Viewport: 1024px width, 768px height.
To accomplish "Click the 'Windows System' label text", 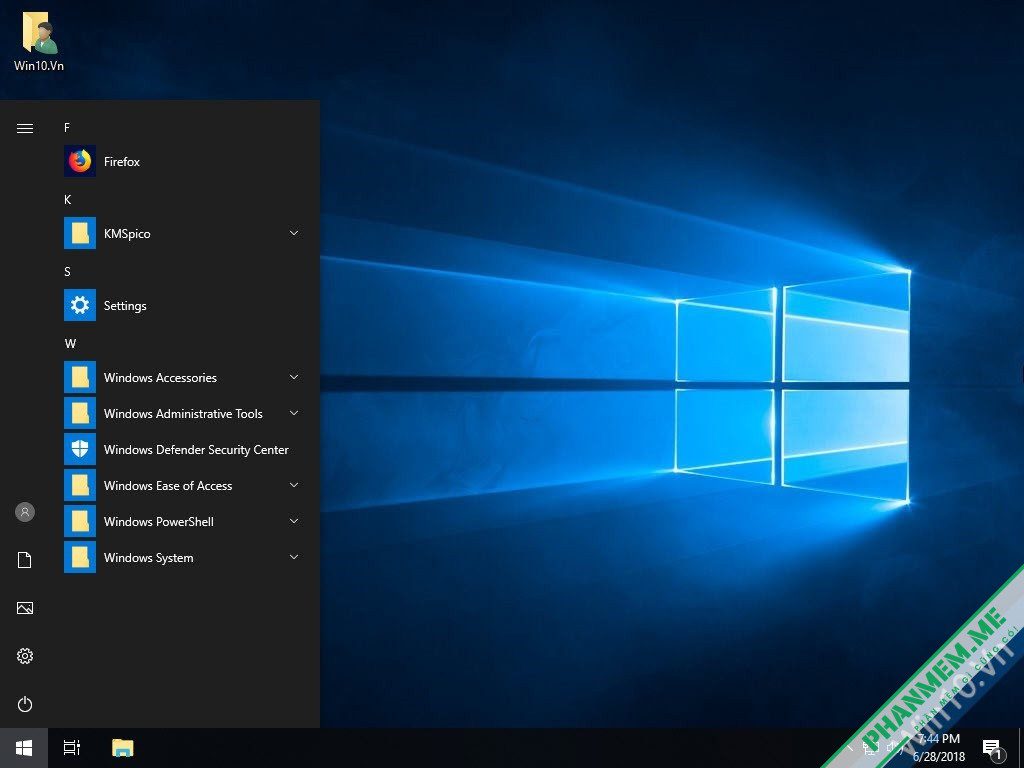I will (148, 558).
